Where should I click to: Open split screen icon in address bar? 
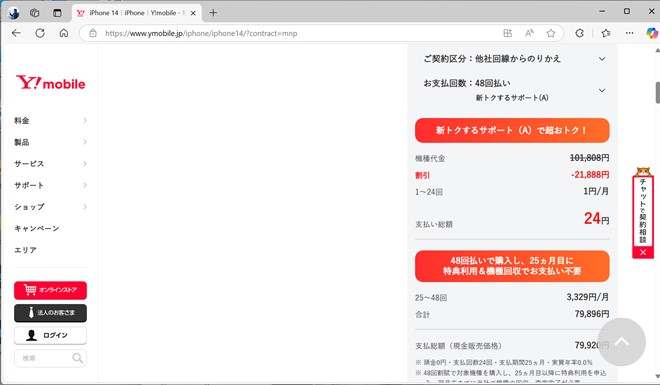point(508,33)
